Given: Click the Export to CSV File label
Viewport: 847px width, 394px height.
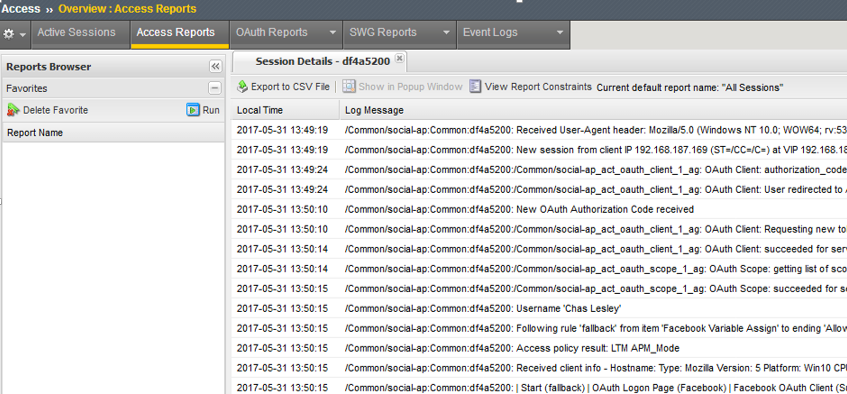Looking at the screenshot, I should pyautogui.click(x=290, y=86).
